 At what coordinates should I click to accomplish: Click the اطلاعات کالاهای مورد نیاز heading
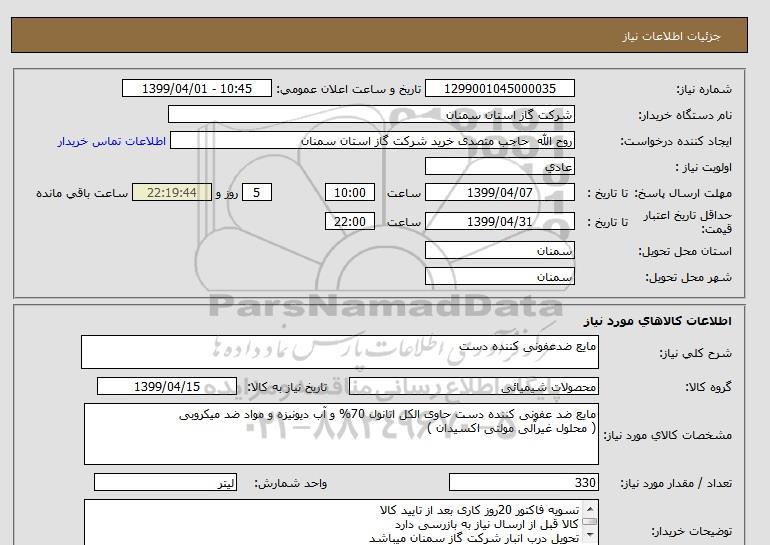point(658,321)
